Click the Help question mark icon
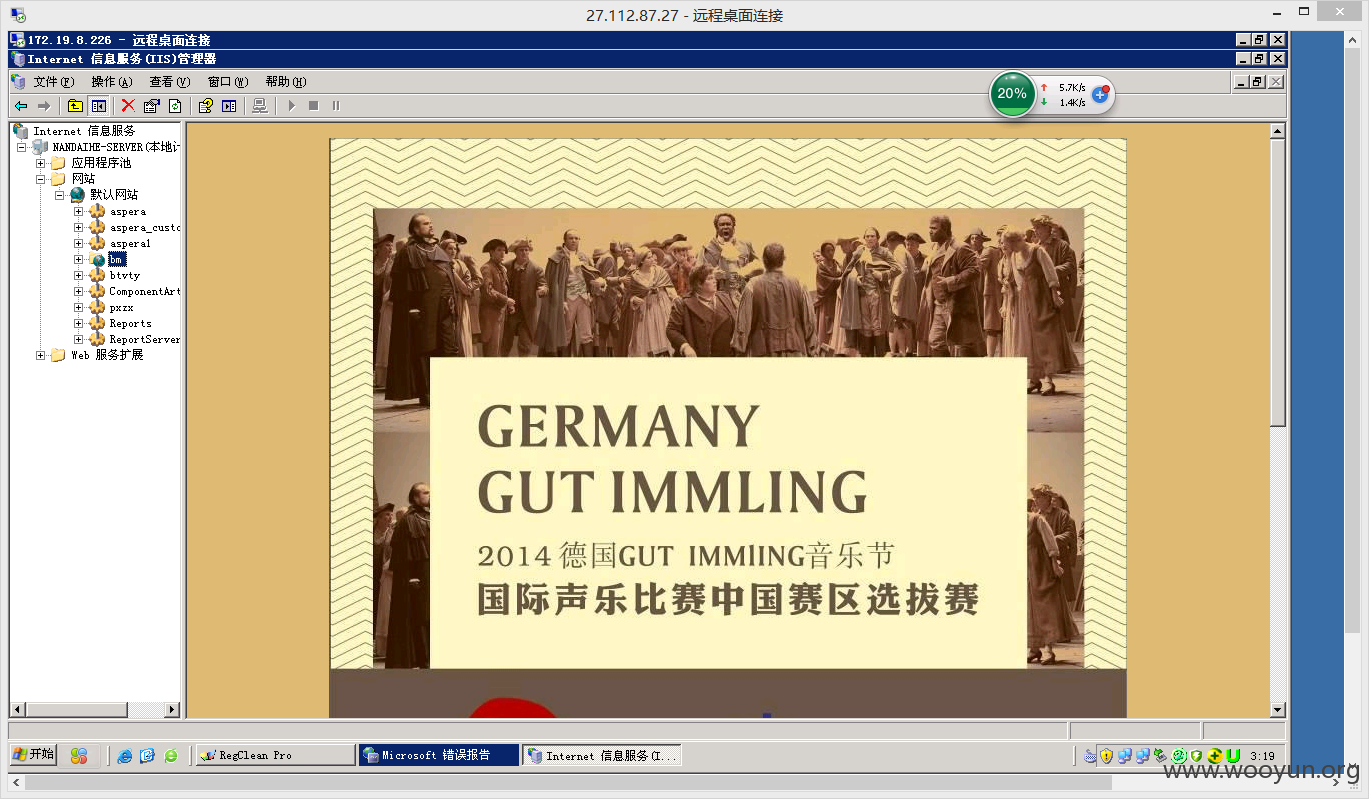Image resolution: width=1369 pixels, height=799 pixels. [206, 106]
